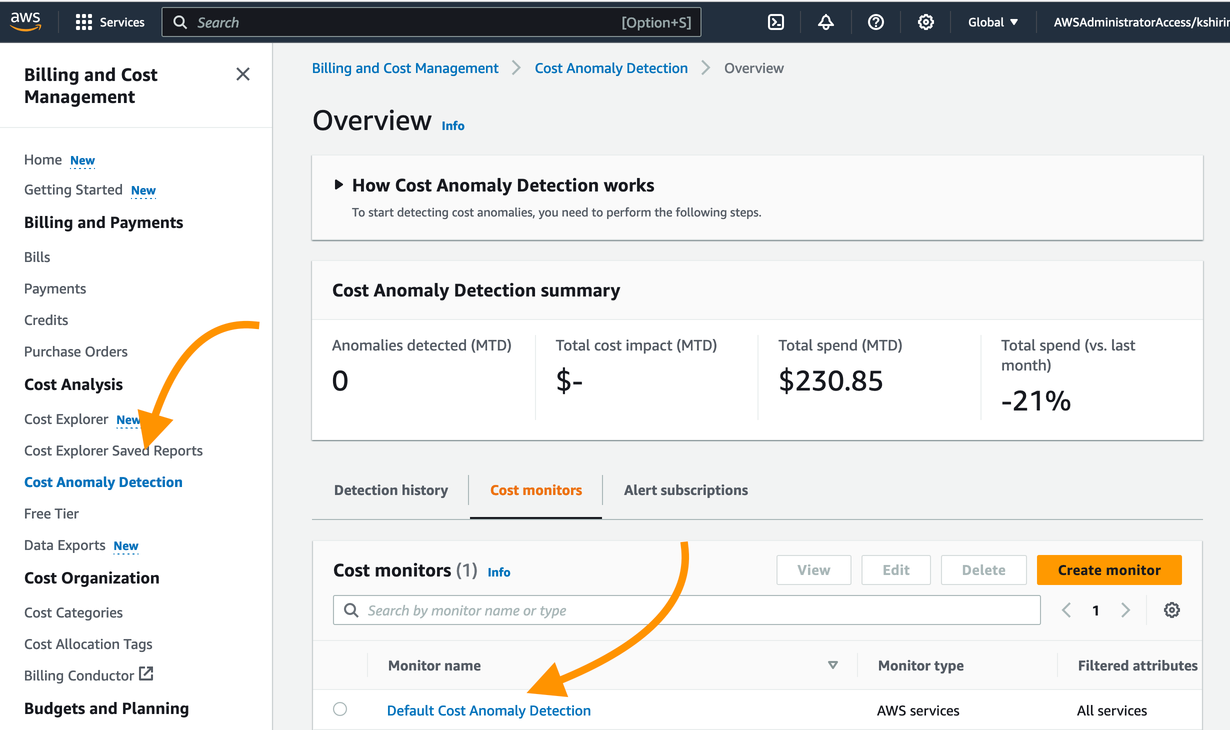Image resolution: width=1230 pixels, height=730 pixels.
Task: Open the Services grid menu
Action: 110,22
